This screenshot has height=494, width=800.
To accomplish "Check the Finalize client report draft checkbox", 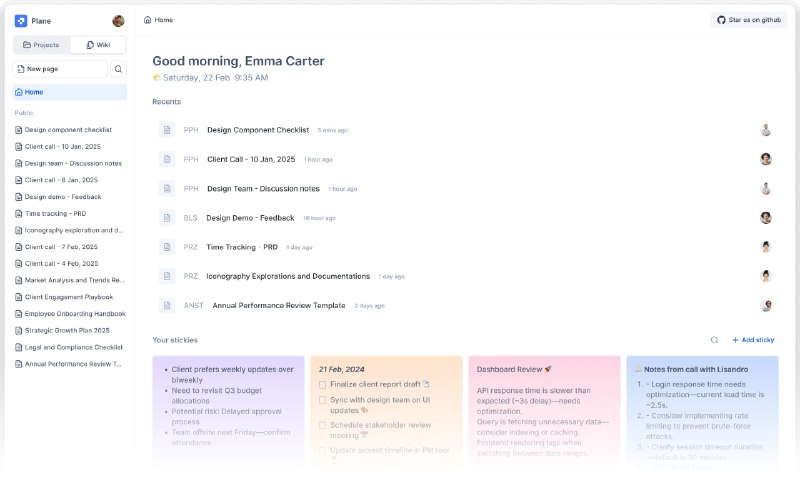I will pos(322,384).
